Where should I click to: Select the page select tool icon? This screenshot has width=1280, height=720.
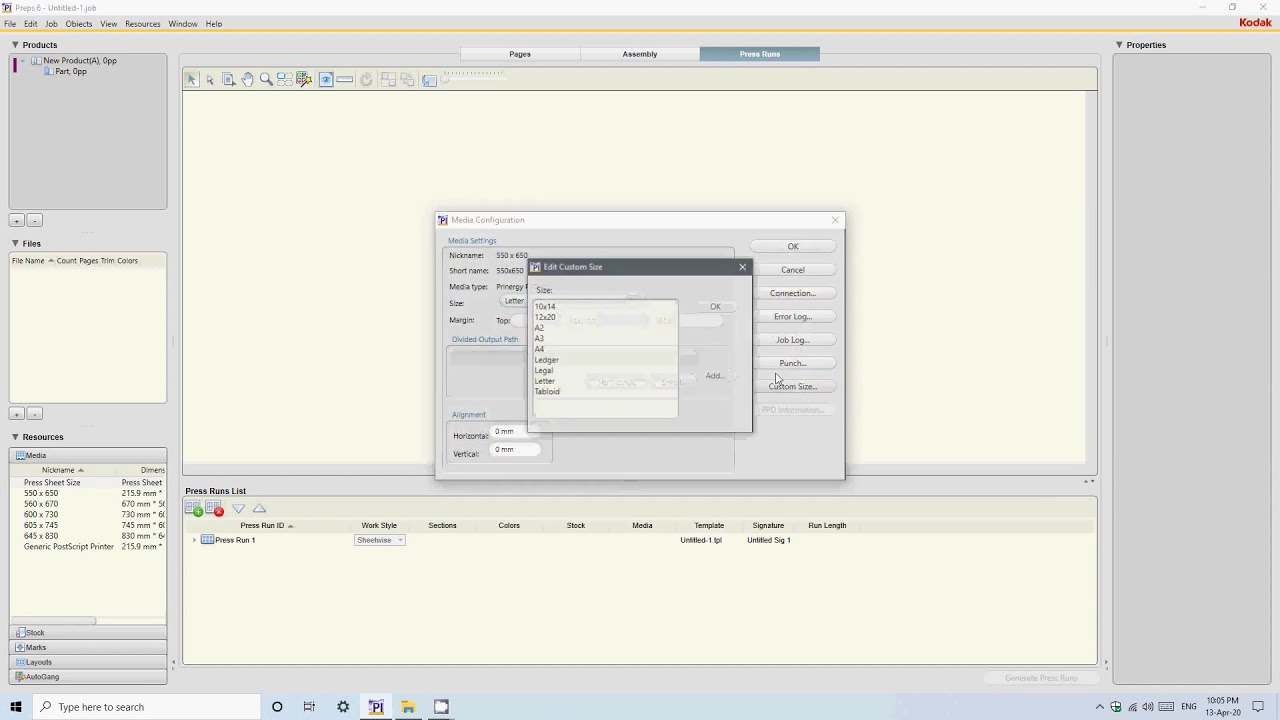tap(229, 79)
